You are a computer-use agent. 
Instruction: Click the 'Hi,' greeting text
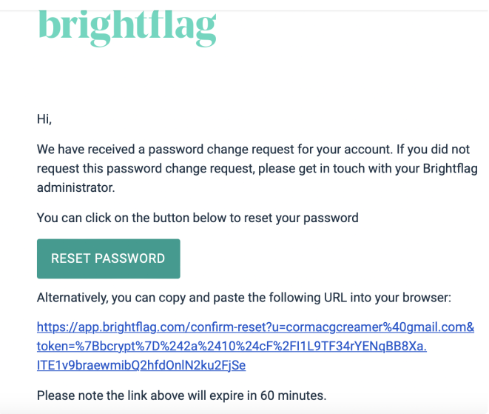pos(44,119)
